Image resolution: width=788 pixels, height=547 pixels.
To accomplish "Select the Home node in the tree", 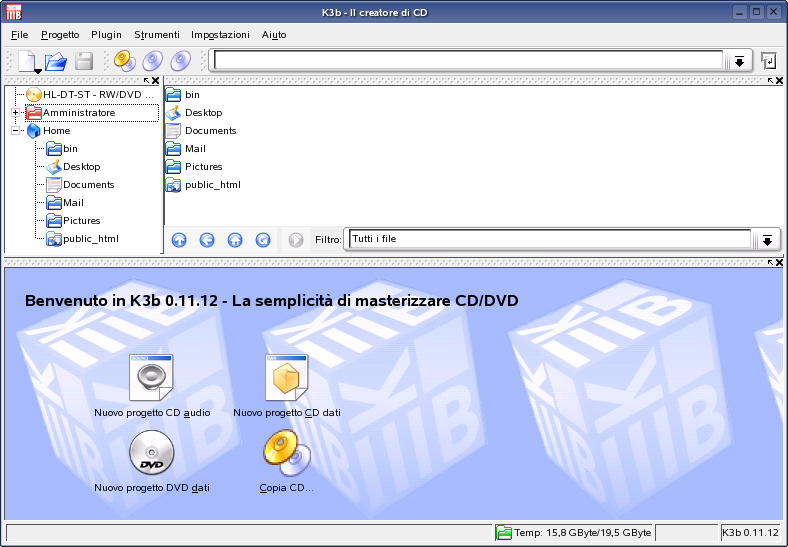I will pos(48,131).
